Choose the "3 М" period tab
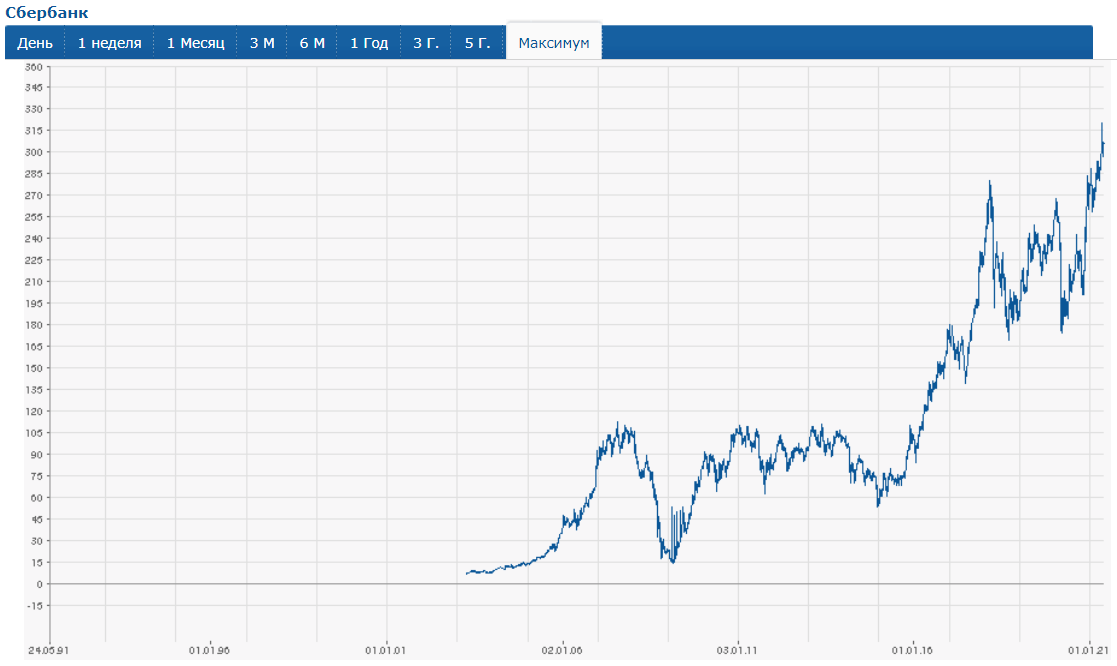 pyautogui.click(x=262, y=43)
